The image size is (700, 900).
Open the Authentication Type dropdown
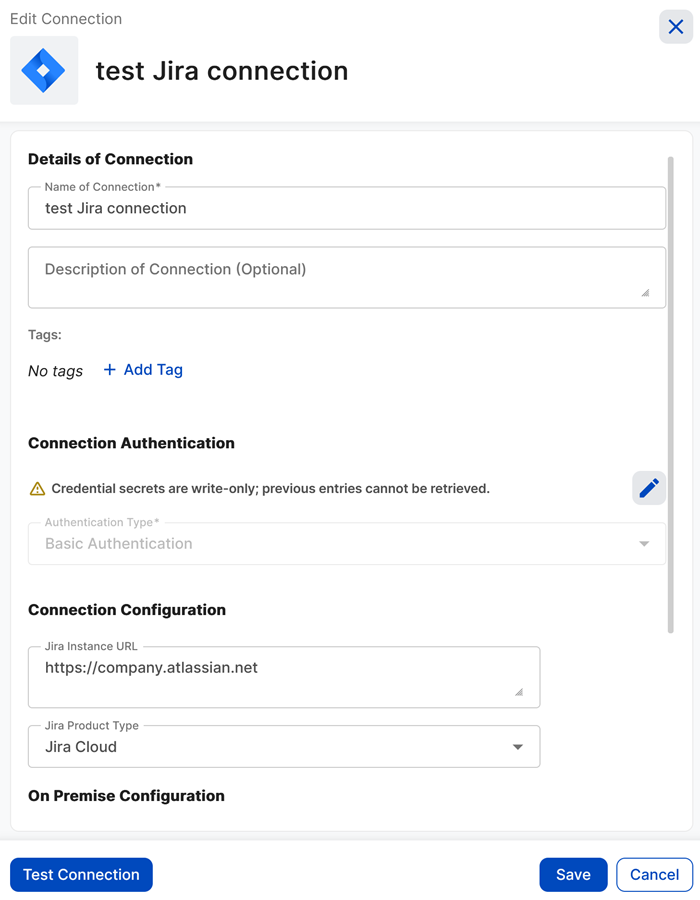[347, 543]
